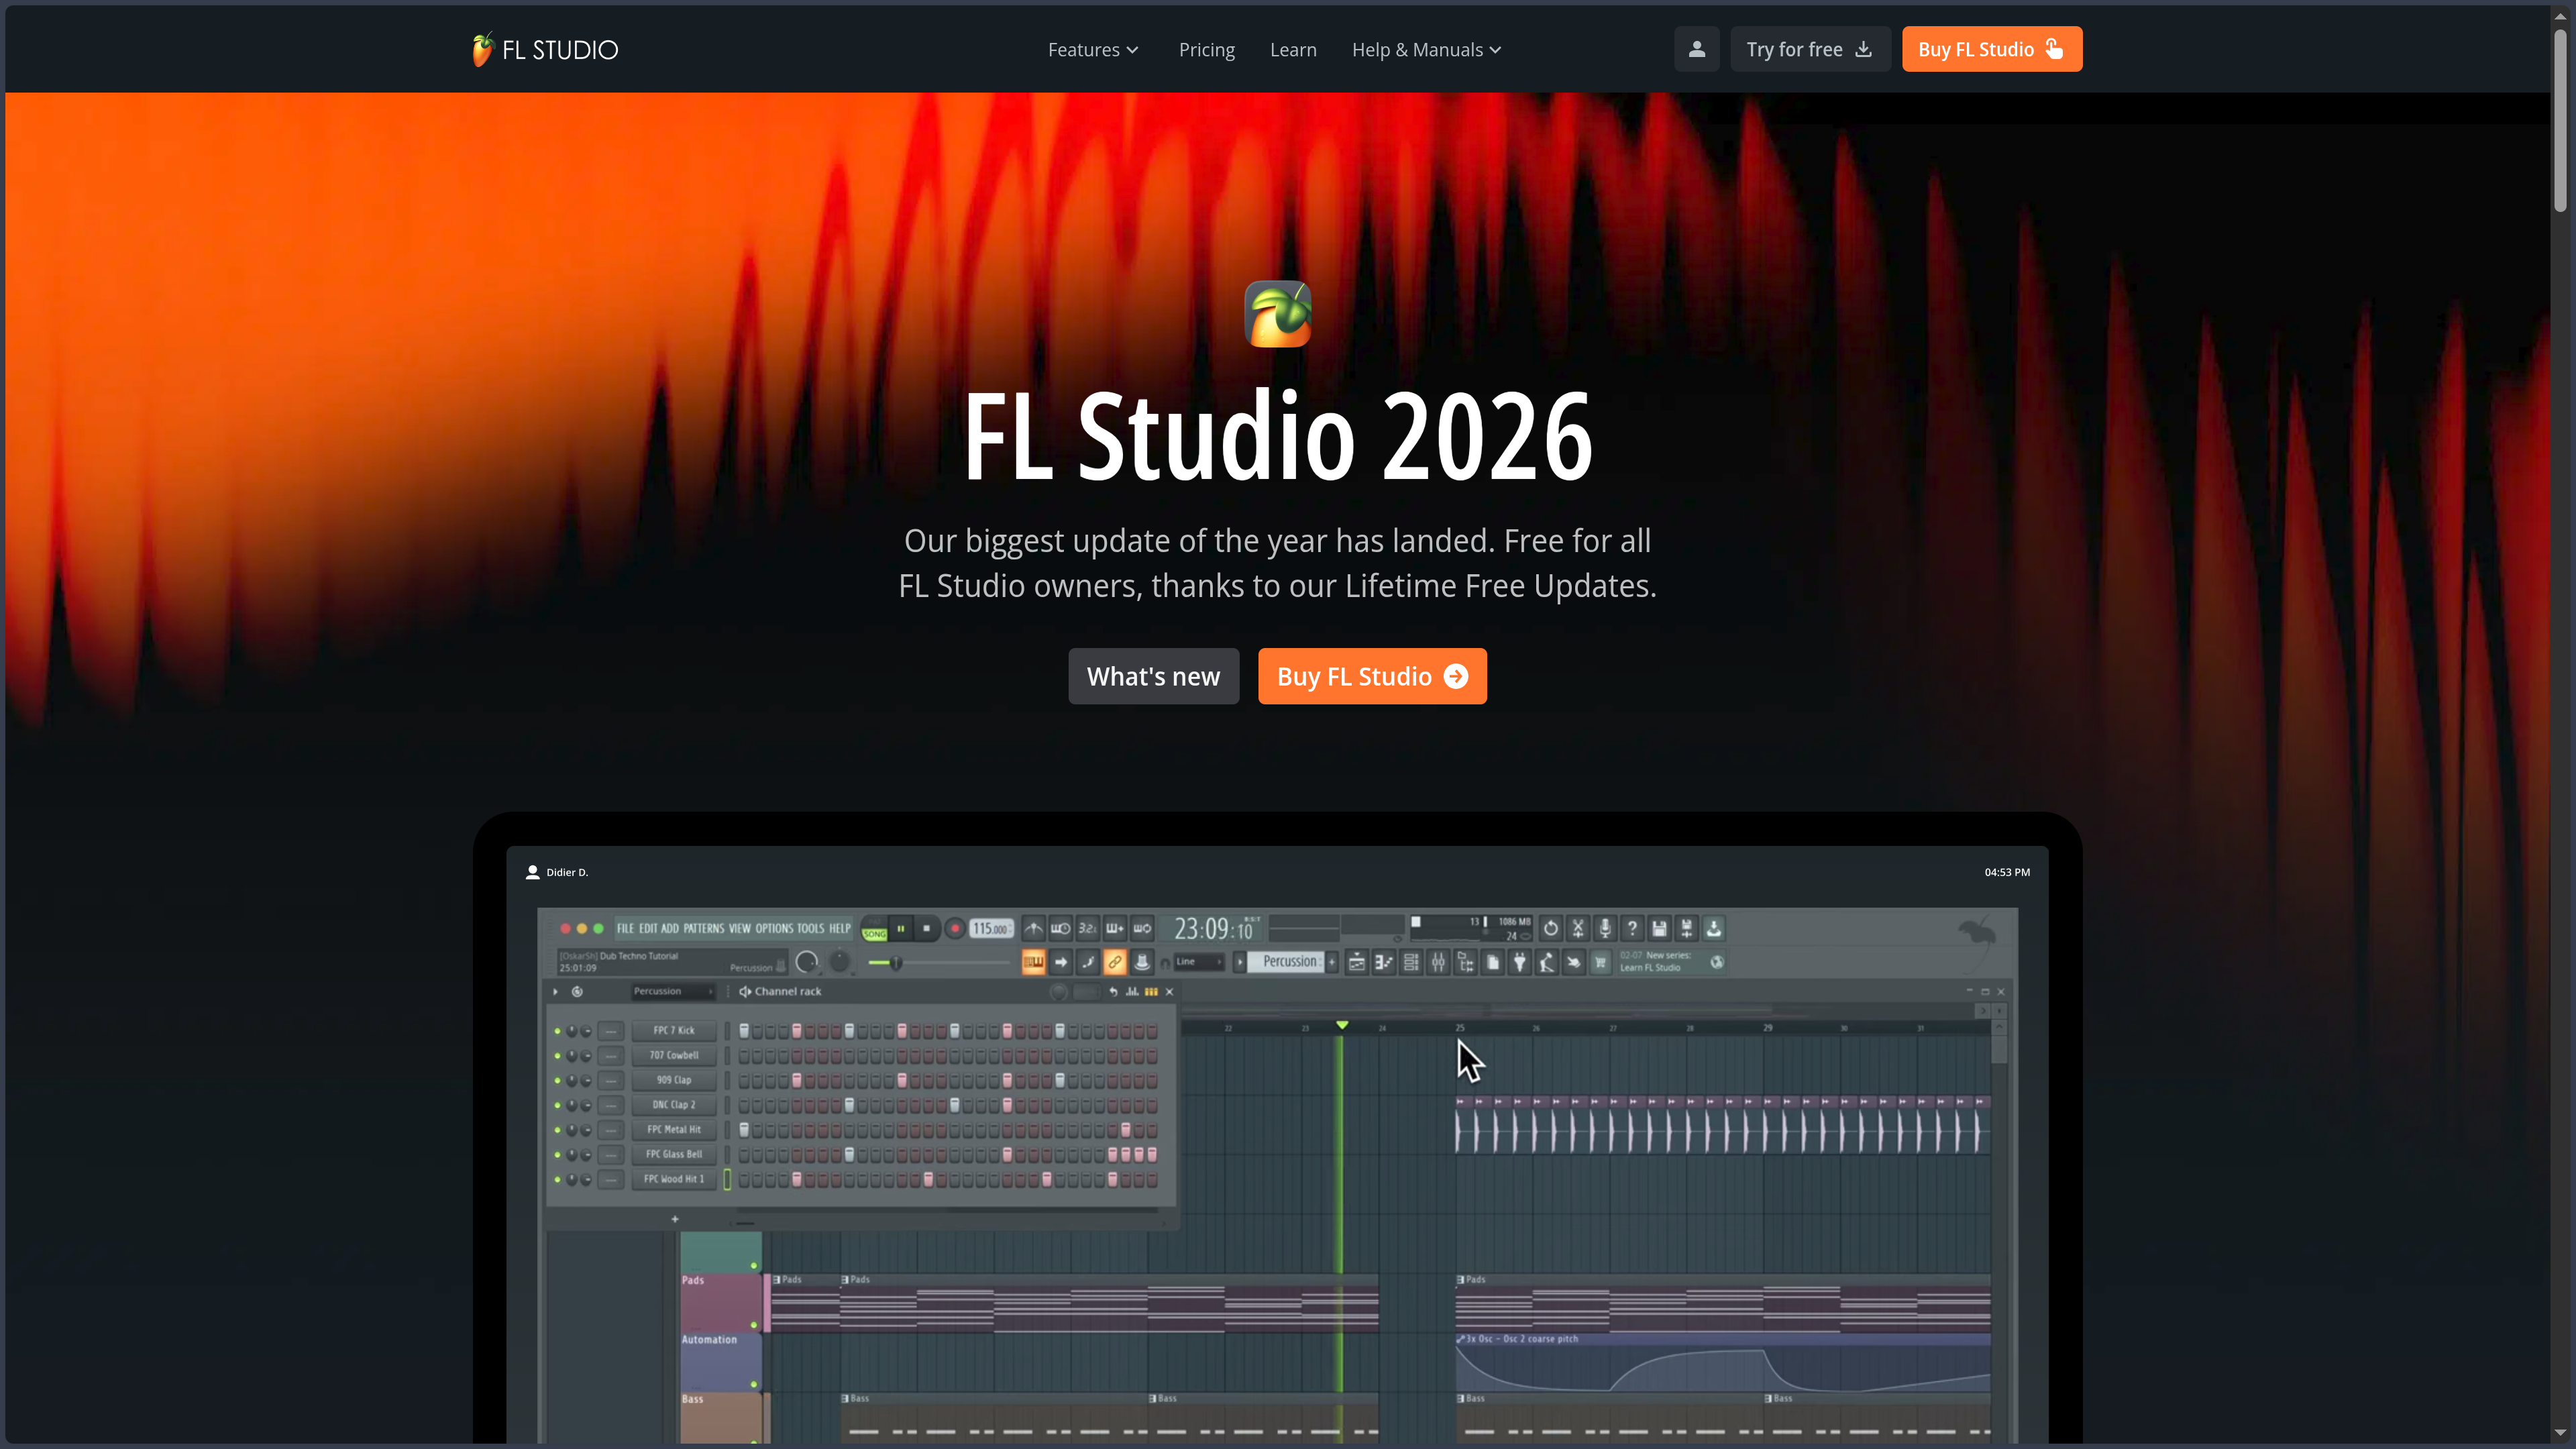
Task: Mute the FPC 7 Kick channel LED
Action: [557, 1031]
